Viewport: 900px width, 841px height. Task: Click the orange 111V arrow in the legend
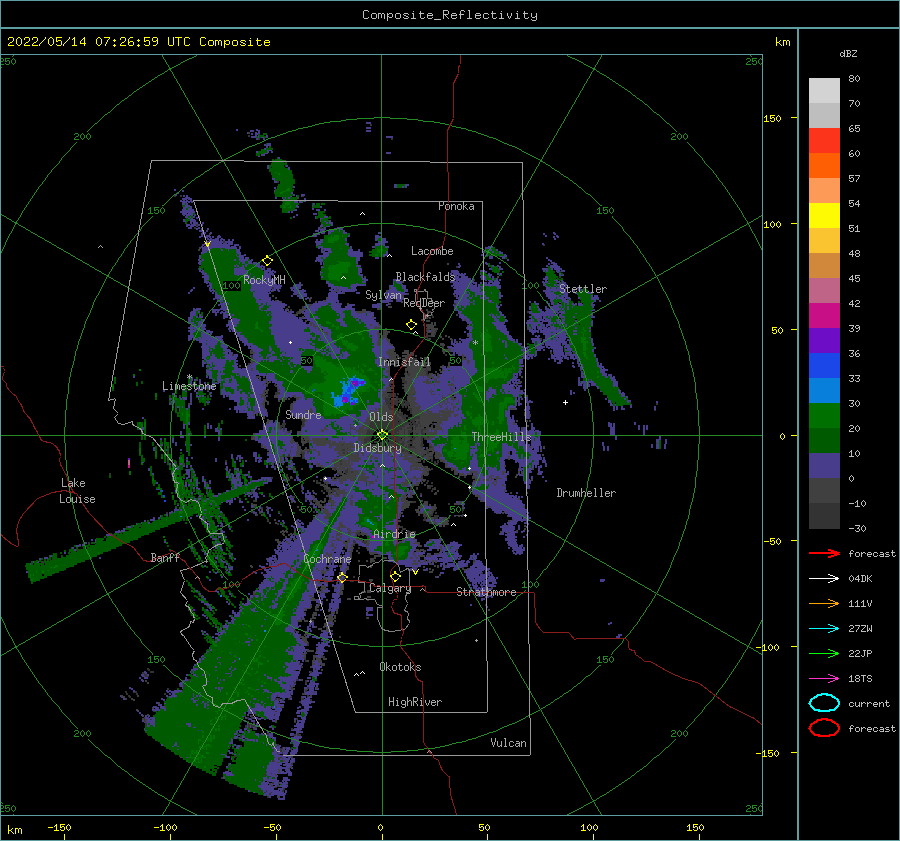(x=824, y=603)
